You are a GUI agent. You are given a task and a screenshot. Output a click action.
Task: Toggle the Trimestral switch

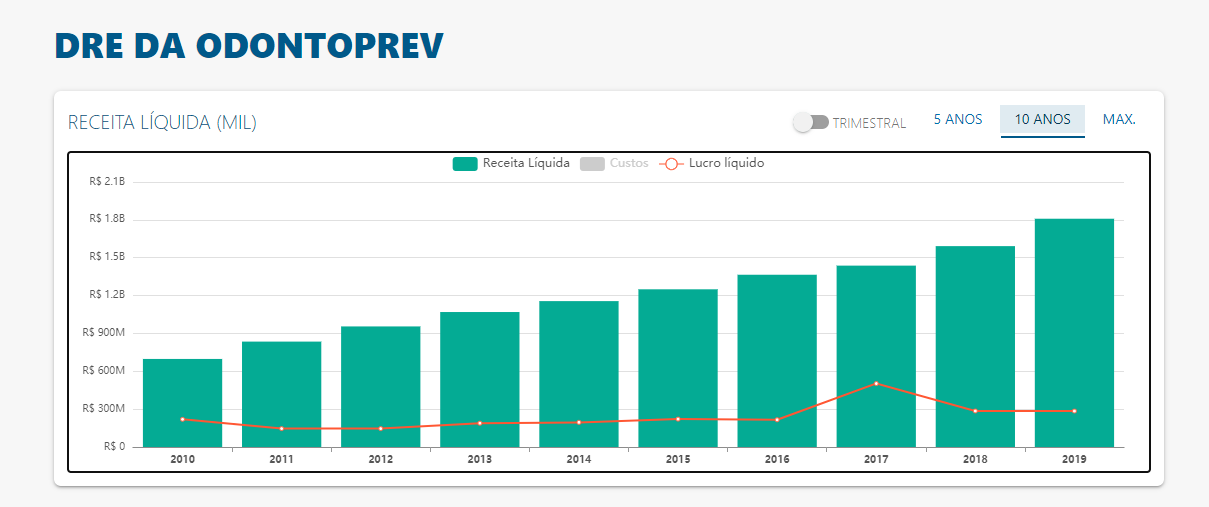(811, 122)
